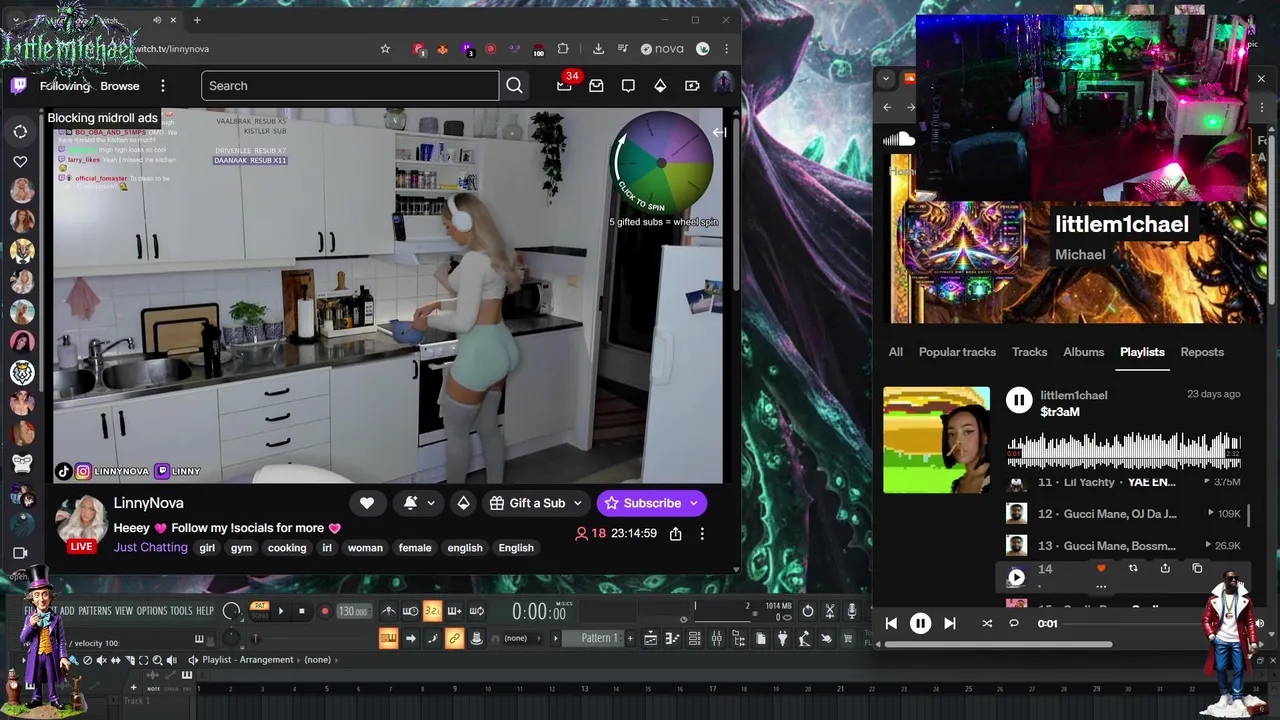Follow LinnyNova with the heart button
The width and height of the screenshot is (1280, 720).
click(x=367, y=503)
